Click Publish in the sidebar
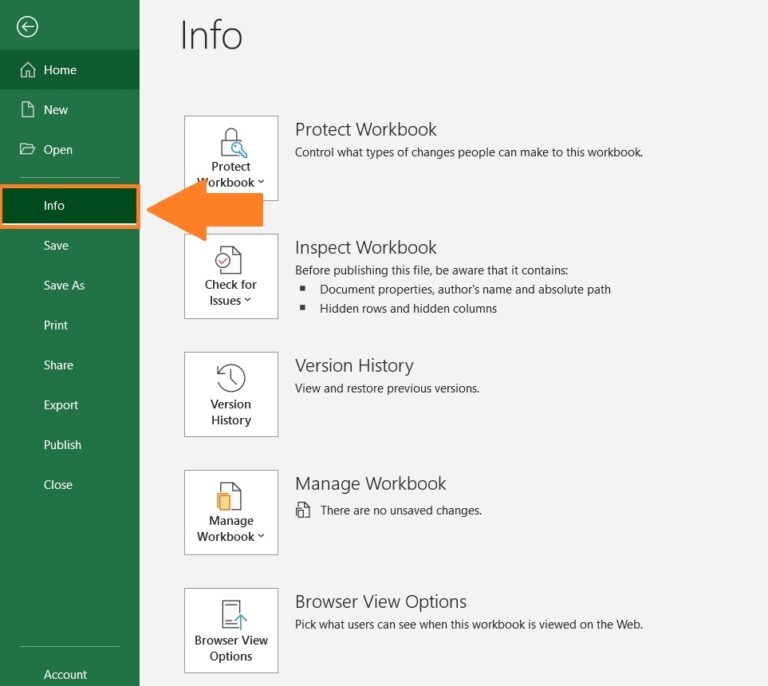 point(62,445)
